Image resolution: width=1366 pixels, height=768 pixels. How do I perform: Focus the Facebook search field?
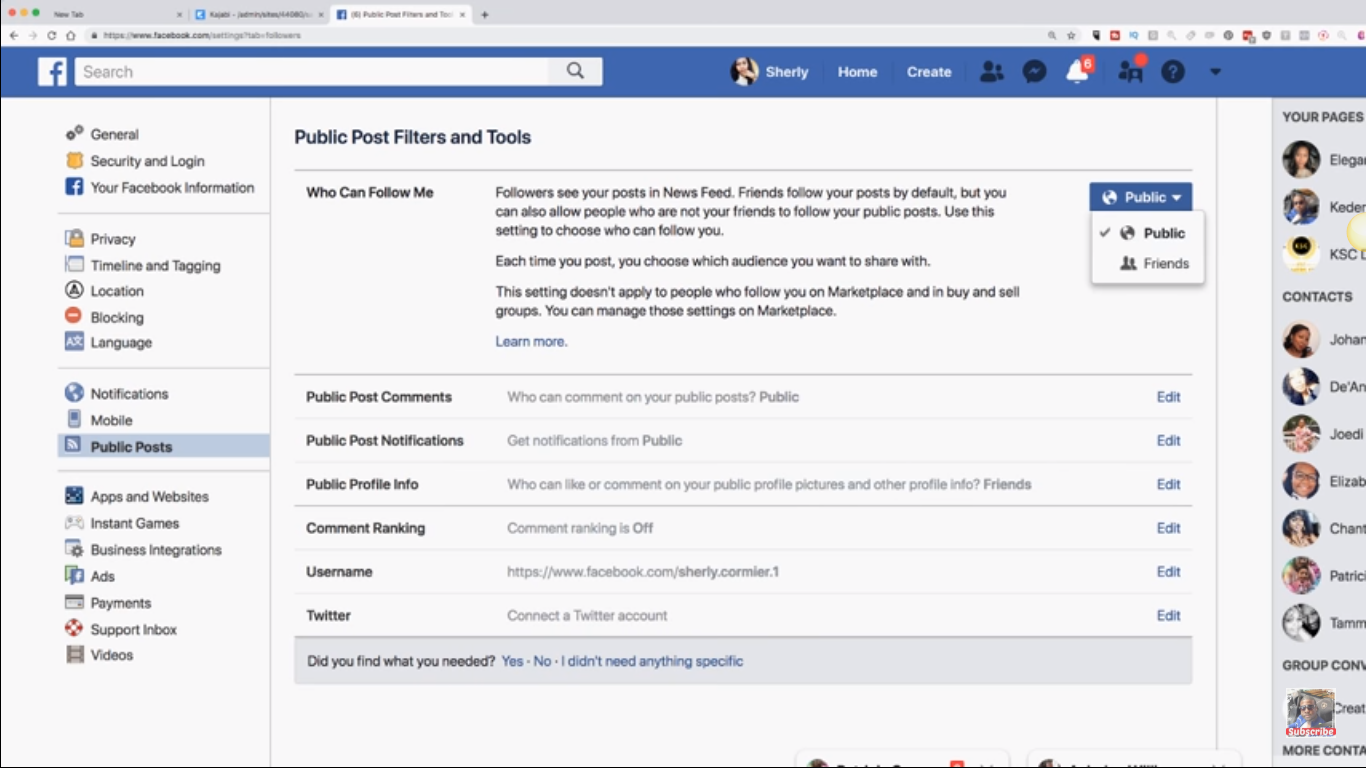pos(313,71)
